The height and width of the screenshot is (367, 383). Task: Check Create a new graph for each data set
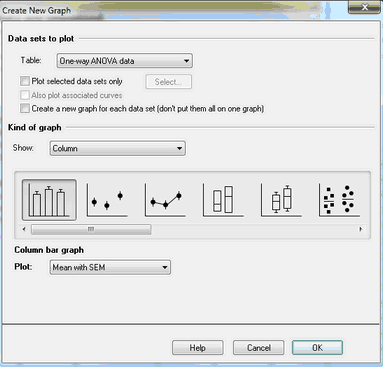pyautogui.click(x=25, y=108)
